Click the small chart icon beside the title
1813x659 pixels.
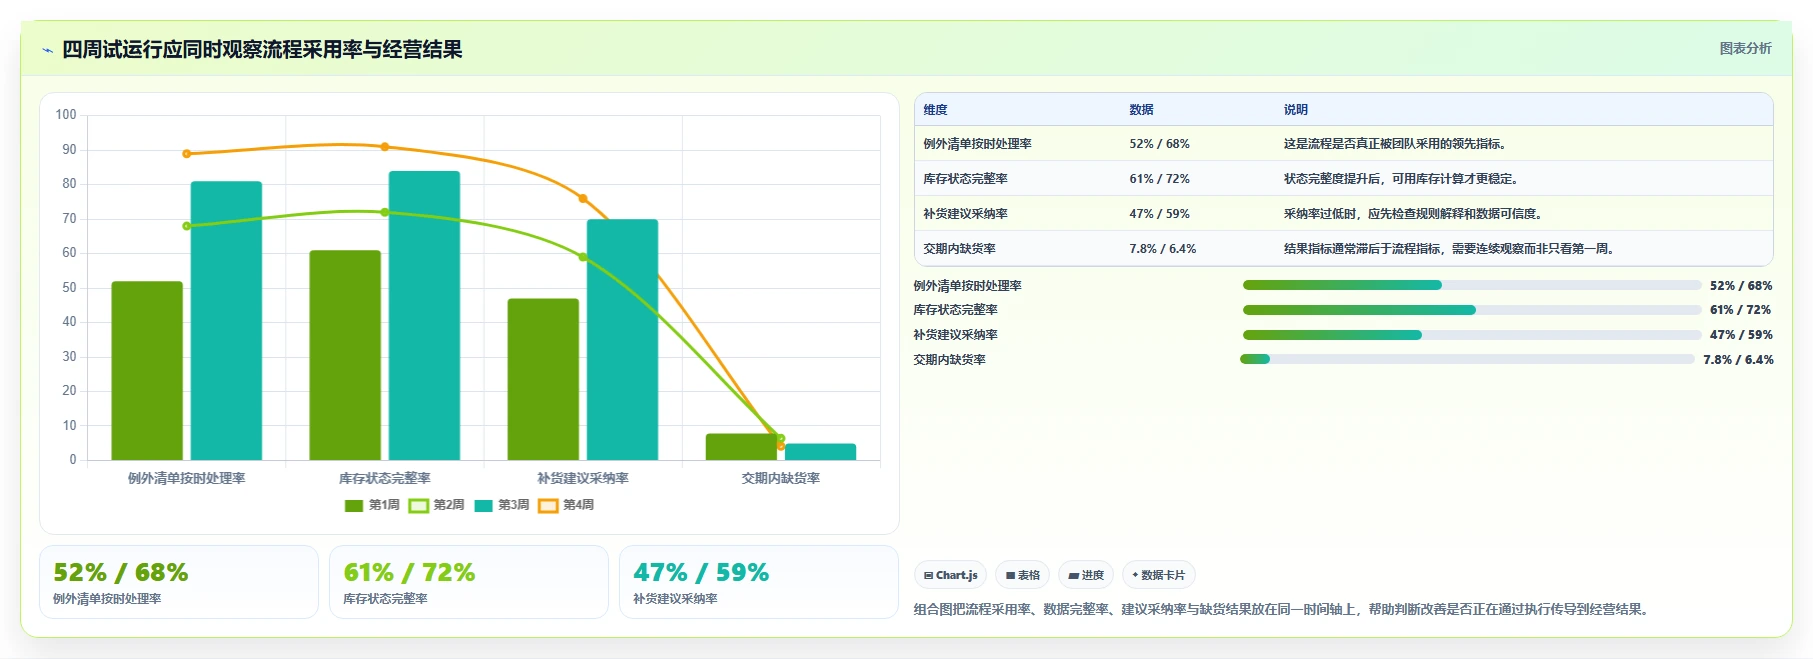point(47,50)
